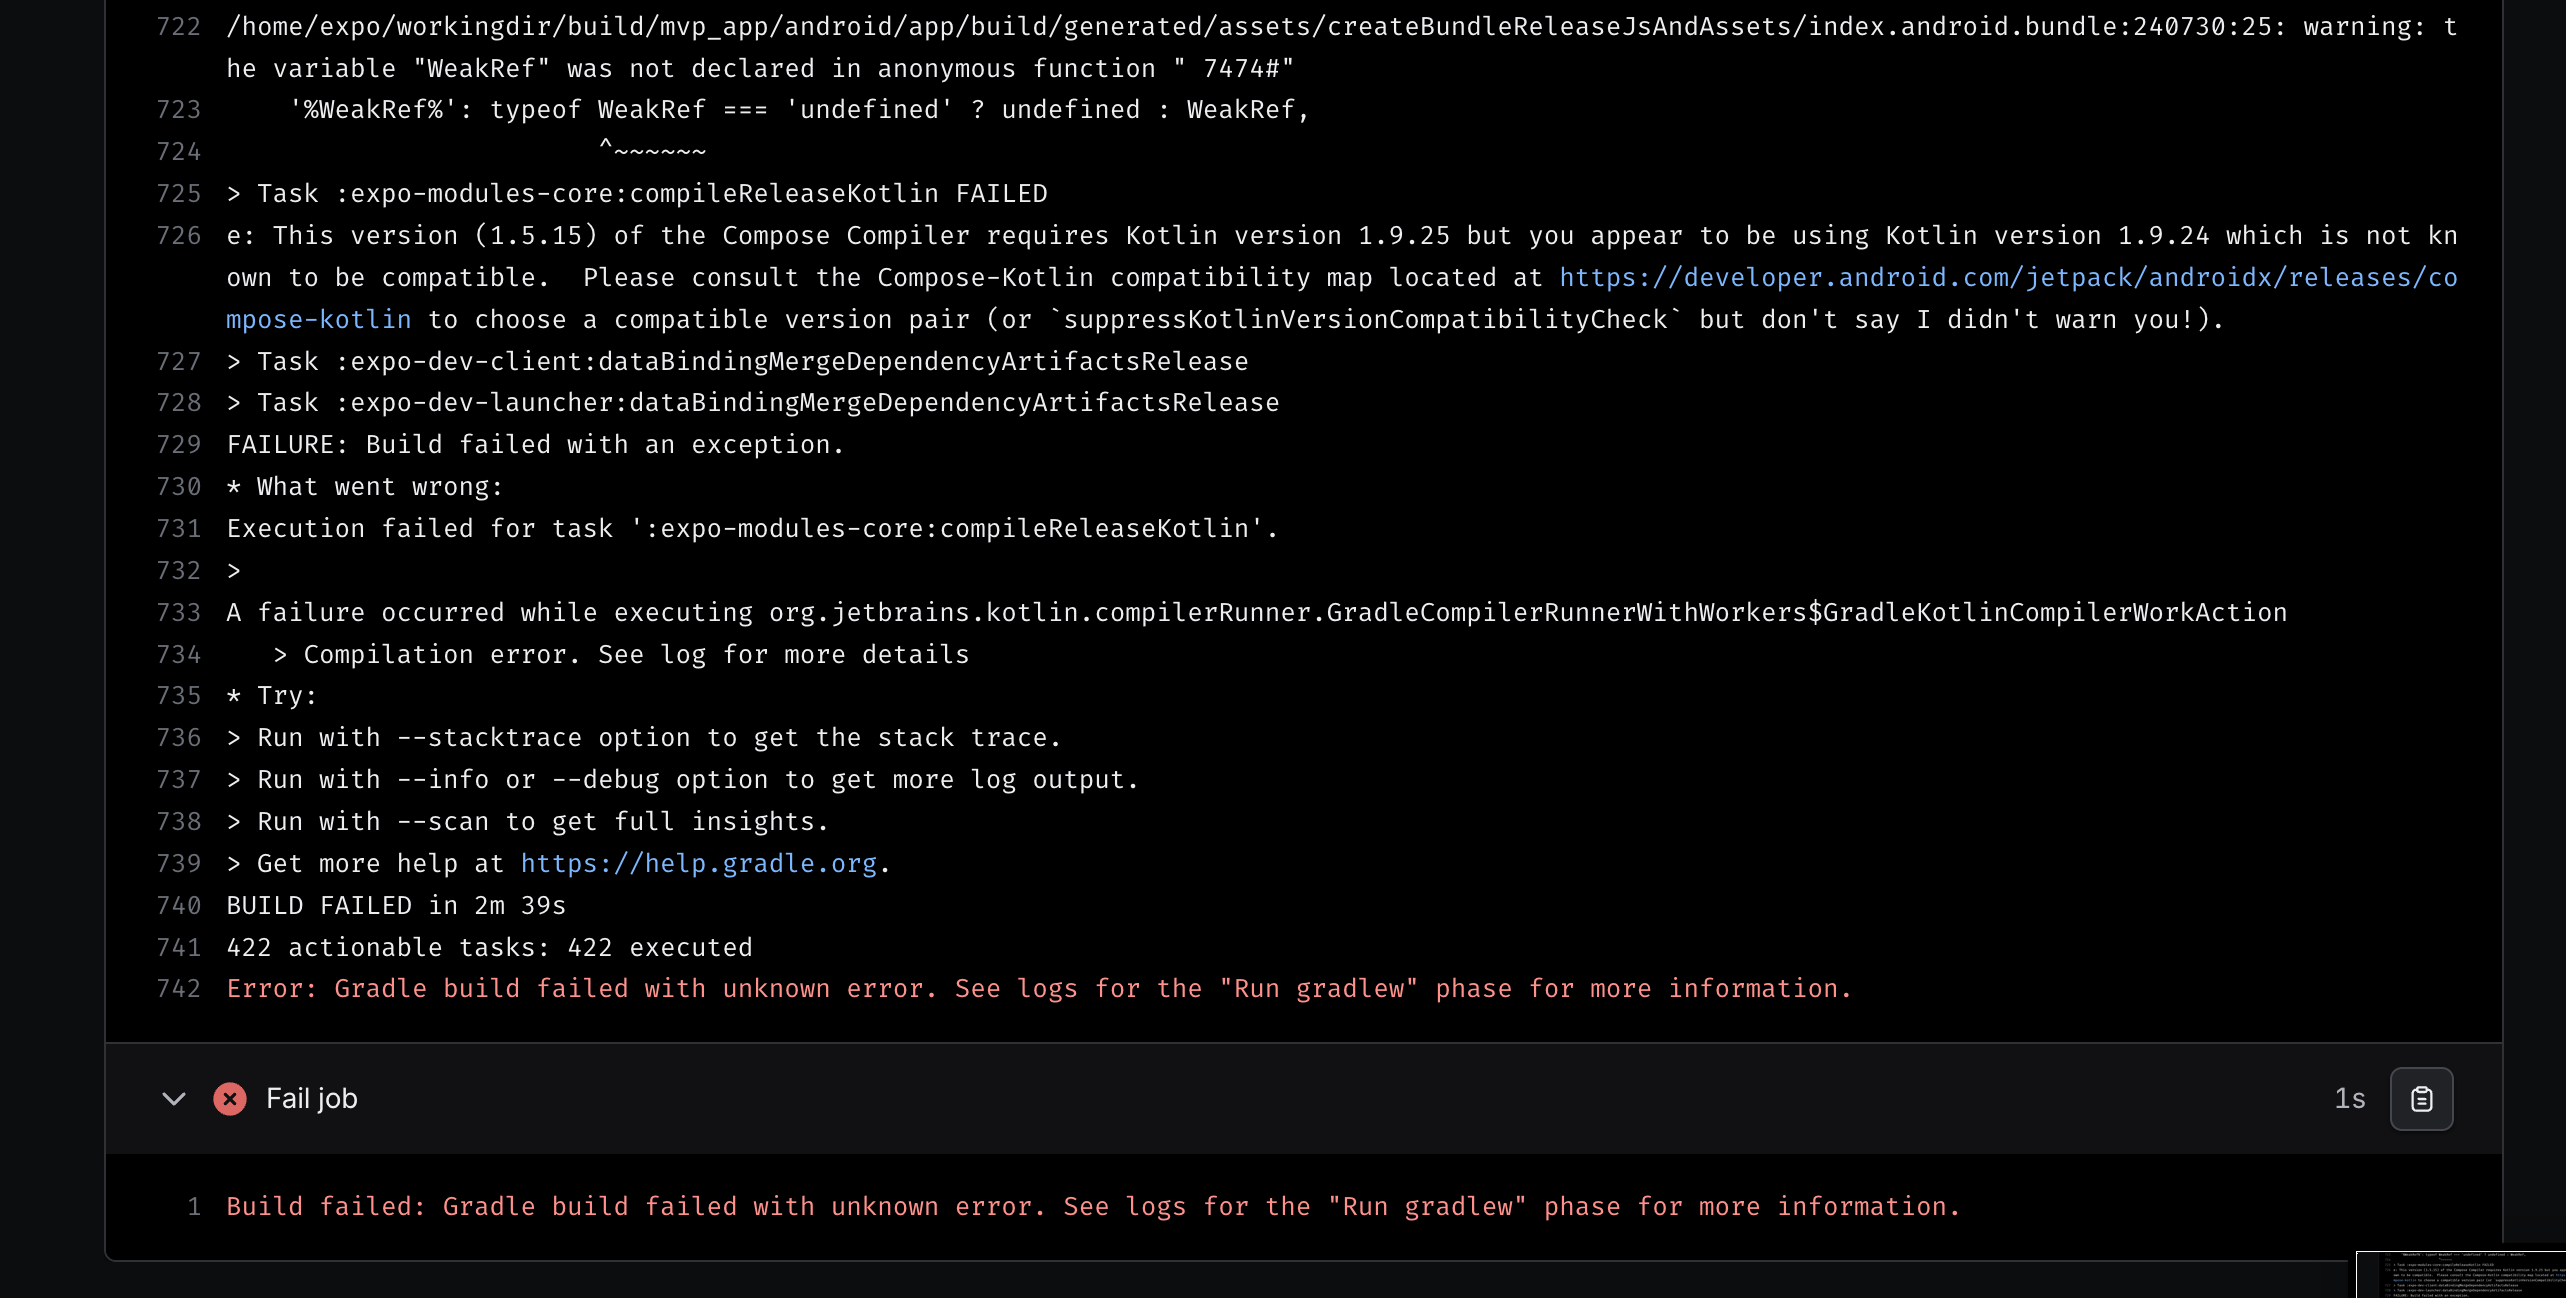Click the '1s' duration label of Fail job
Image resolution: width=2566 pixels, height=1298 pixels.
2350,1099
